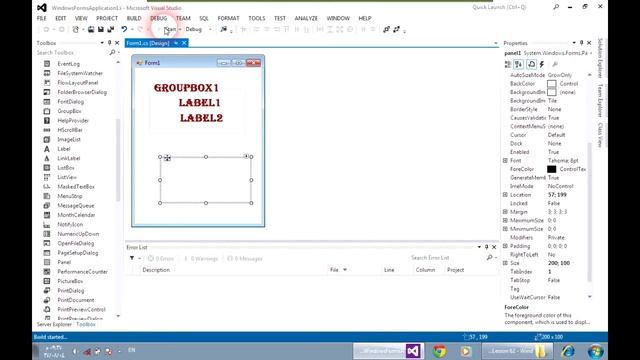Click the Save All toolbar icon
Screen dimensions: 640x360
click(111, 29)
